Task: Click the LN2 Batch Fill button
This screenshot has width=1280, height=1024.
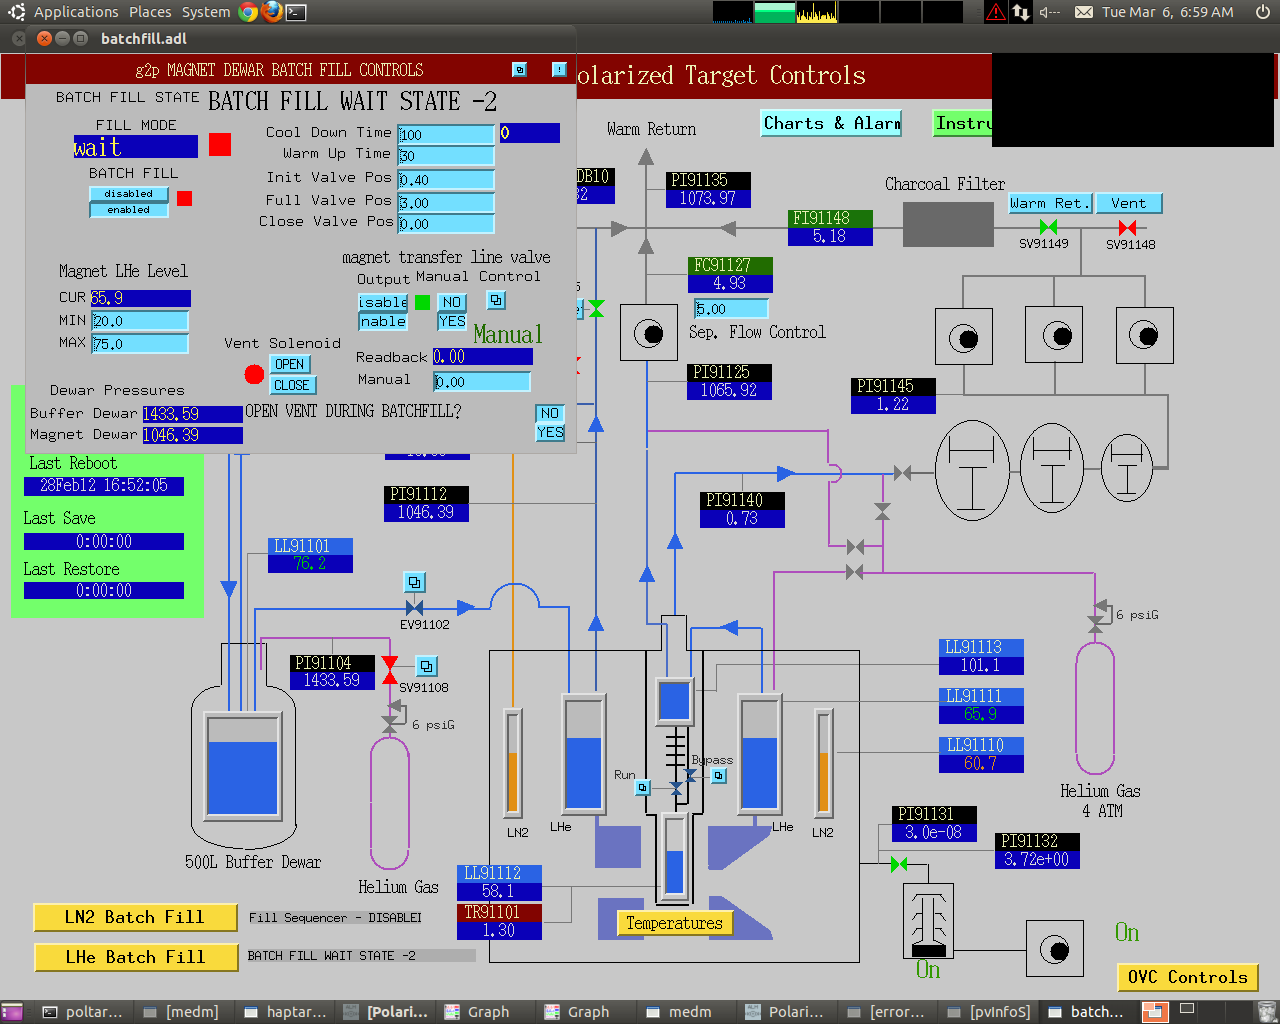Action: point(135,917)
